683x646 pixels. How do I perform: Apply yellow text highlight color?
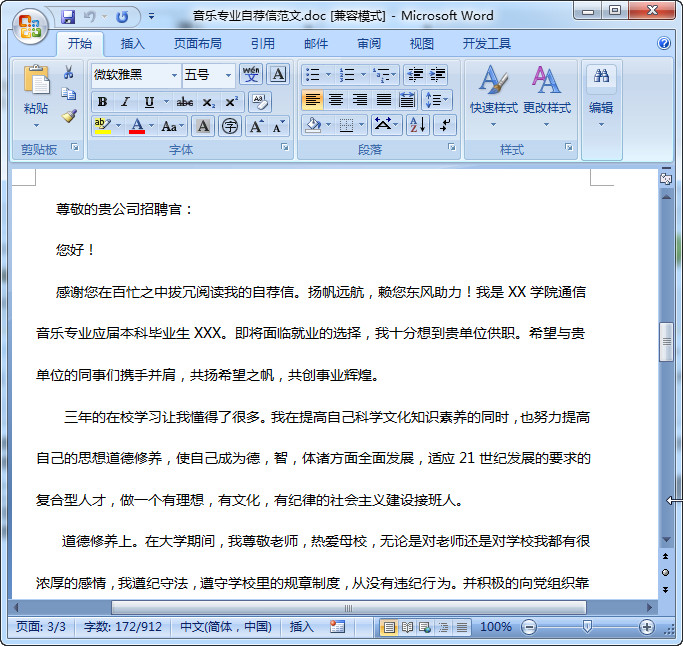[x=103, y=126]
